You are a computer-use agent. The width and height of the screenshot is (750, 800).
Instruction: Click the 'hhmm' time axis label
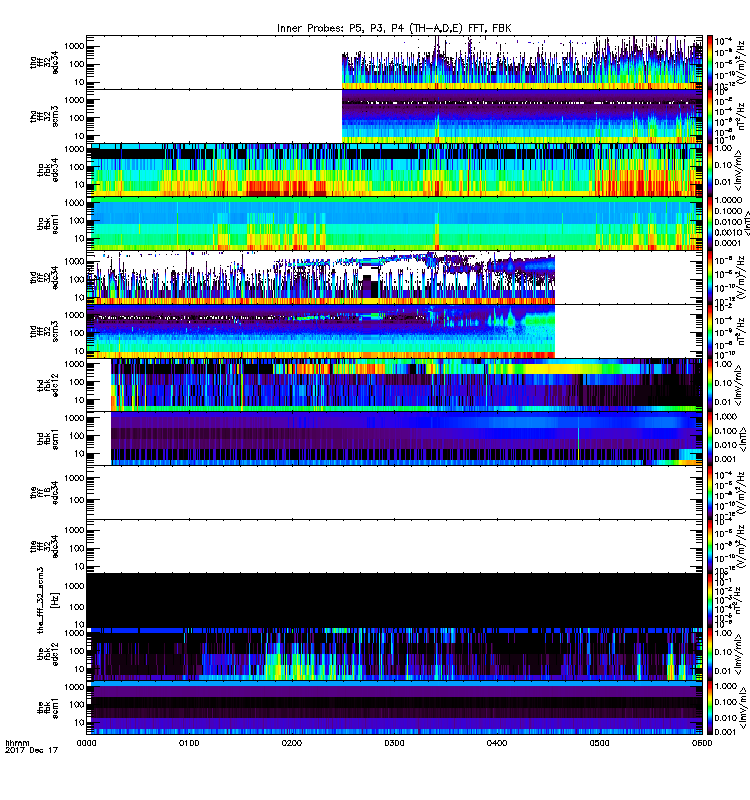coord(17,743)
